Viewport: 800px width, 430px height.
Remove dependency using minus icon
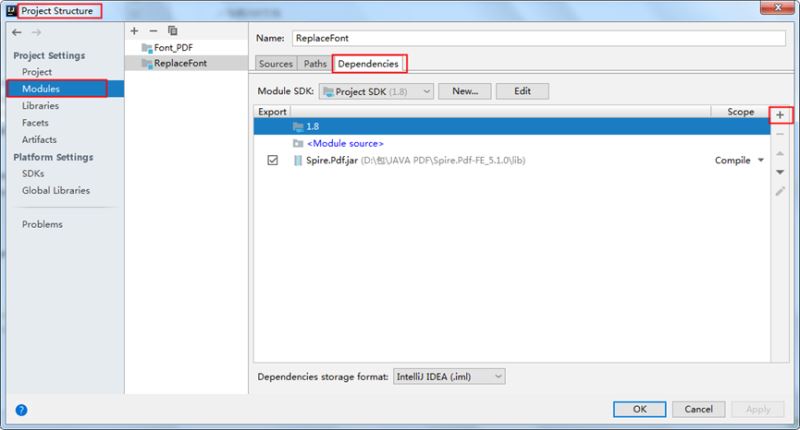click(x=780, y=134)
